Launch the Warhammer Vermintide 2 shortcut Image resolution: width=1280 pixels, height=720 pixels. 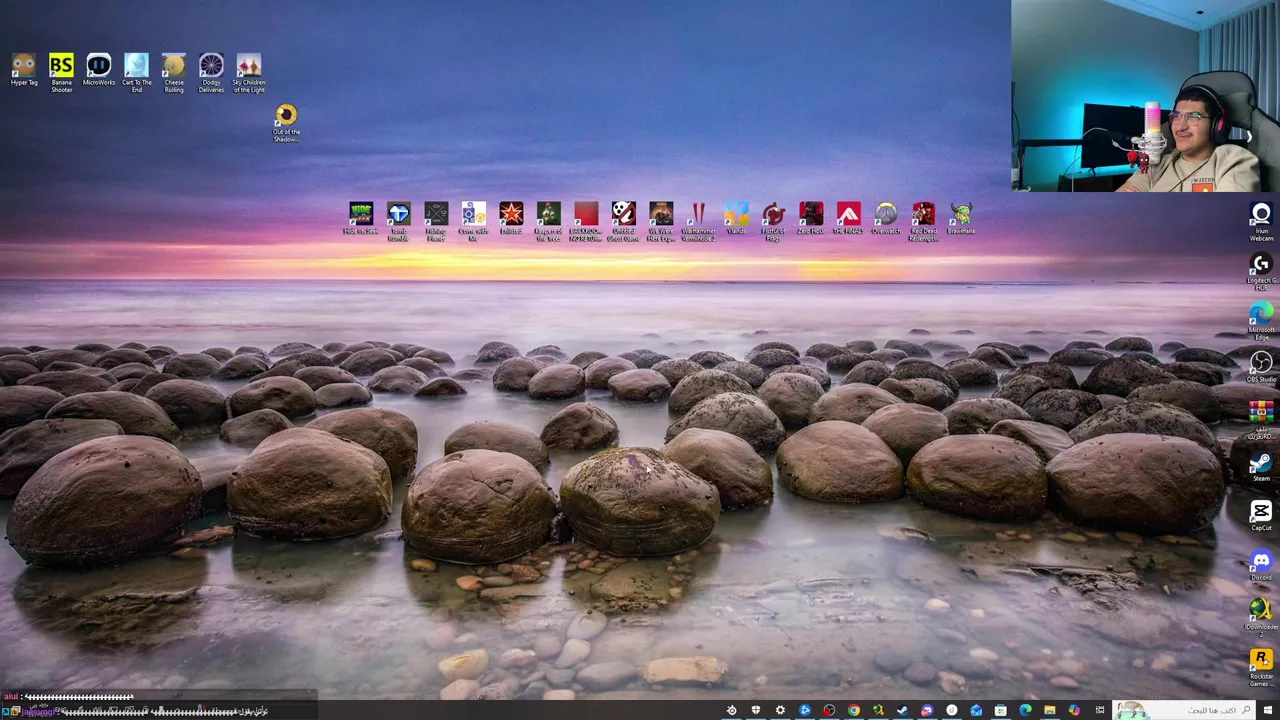click(x=698, y=221)
